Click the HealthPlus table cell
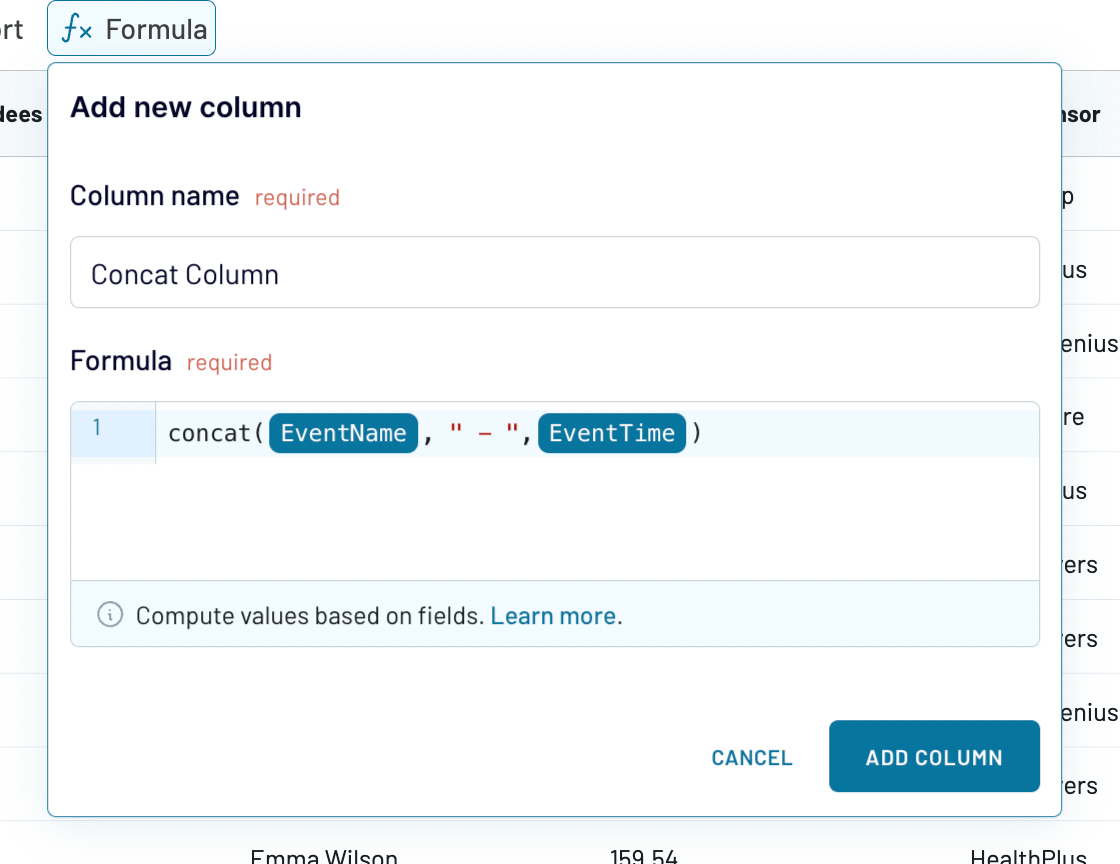Image resolution: width=1120 pixels, height=864 pixels. pos(1028,855)
